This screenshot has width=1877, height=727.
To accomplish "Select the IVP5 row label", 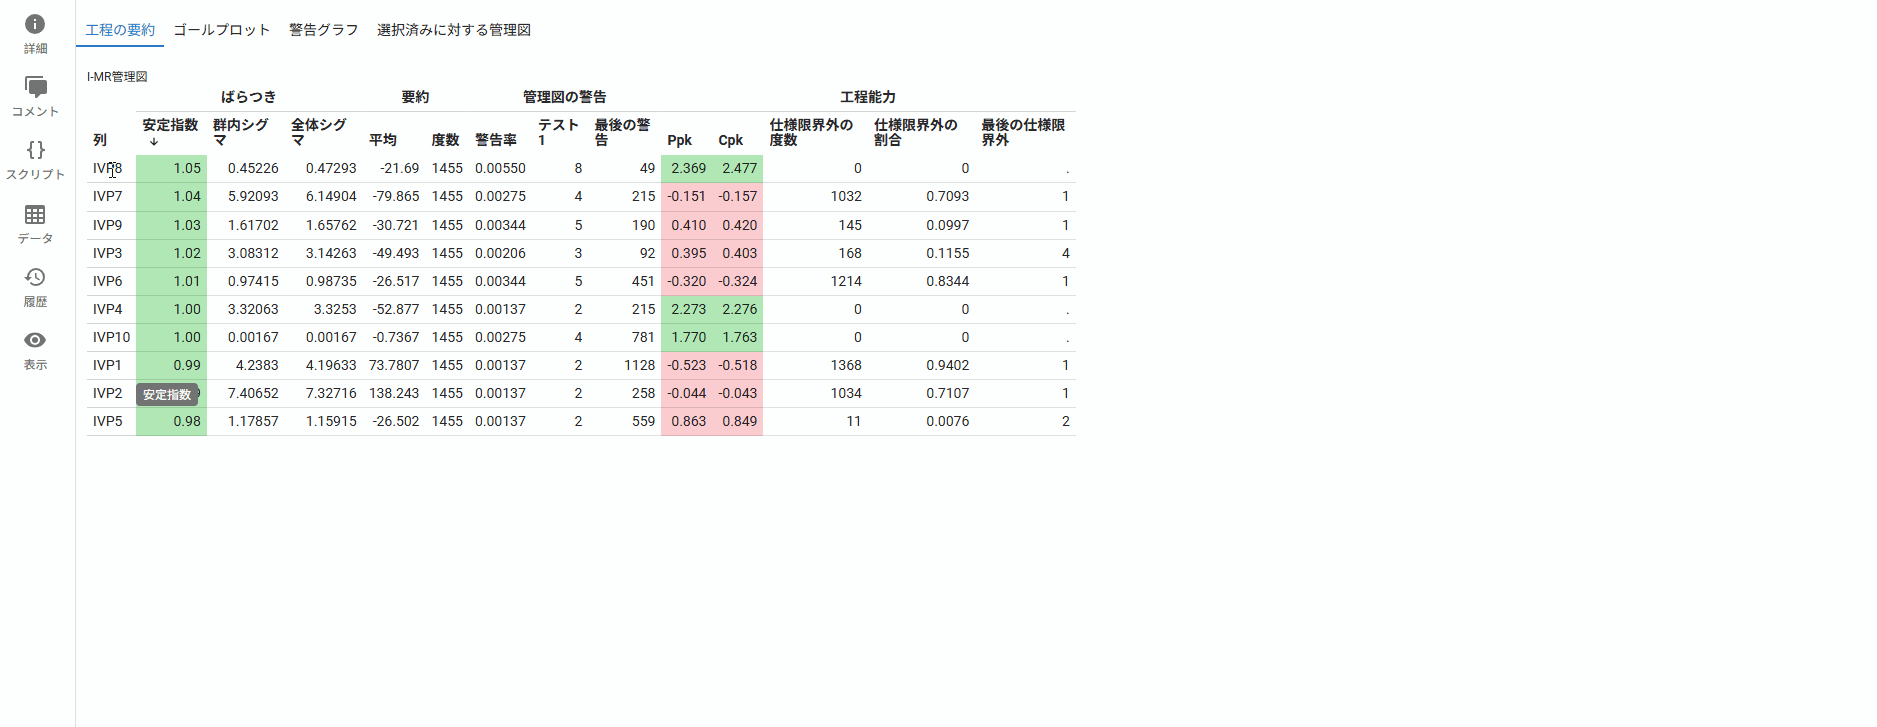I will coord(107,421).
